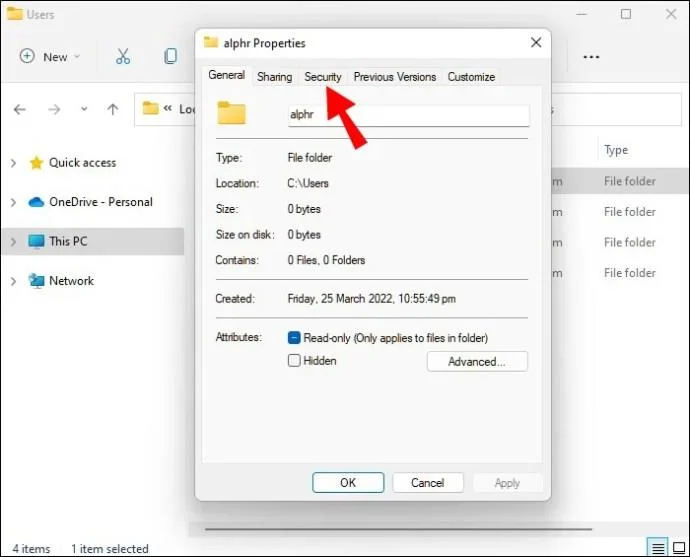Expand the Quick access tree node
The height and width of the screenshot is (557, 690).
(13, 163)
